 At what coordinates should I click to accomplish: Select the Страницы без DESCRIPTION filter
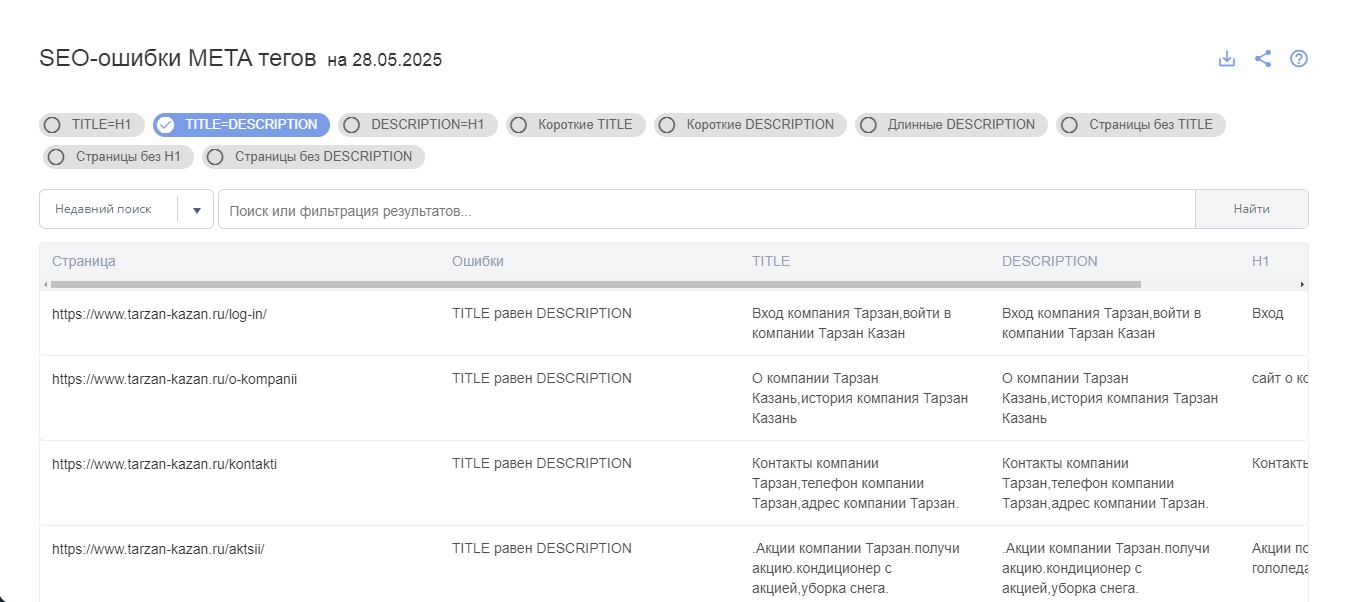point(314,157)
